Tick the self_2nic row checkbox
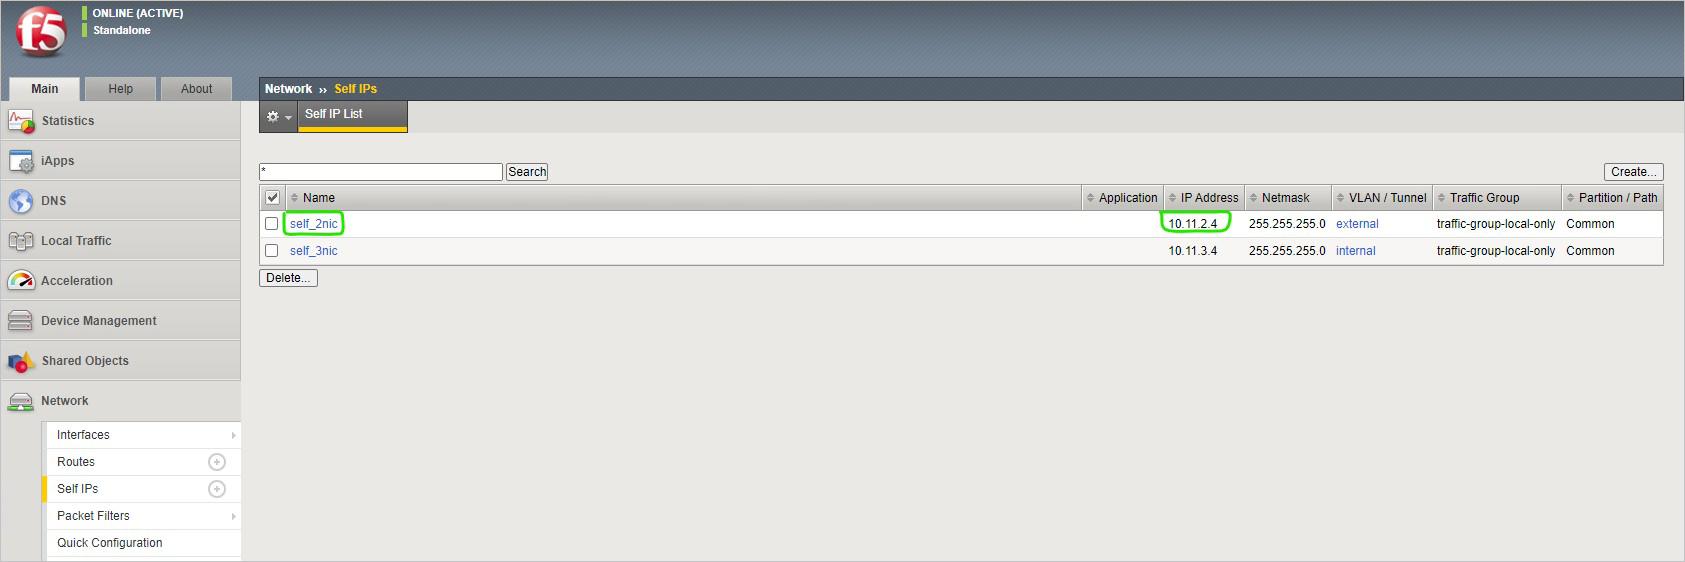 [271, 224]
